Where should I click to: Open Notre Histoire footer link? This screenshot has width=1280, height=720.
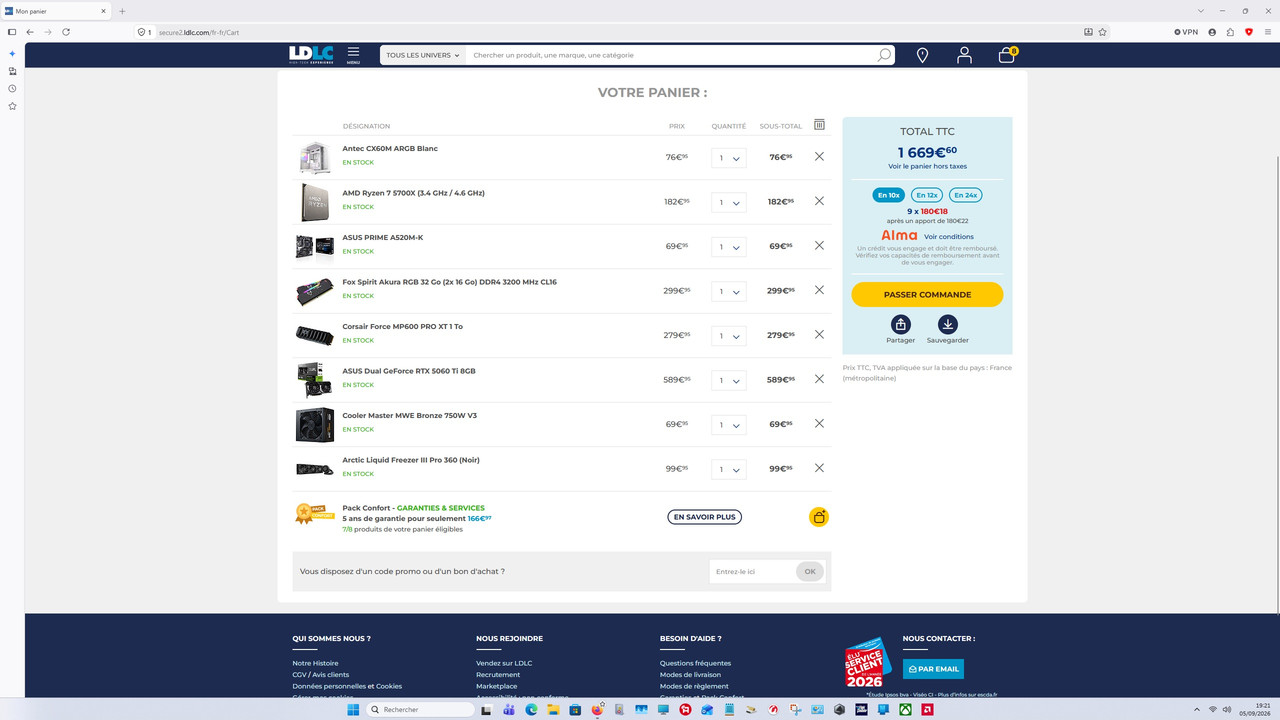315,663
